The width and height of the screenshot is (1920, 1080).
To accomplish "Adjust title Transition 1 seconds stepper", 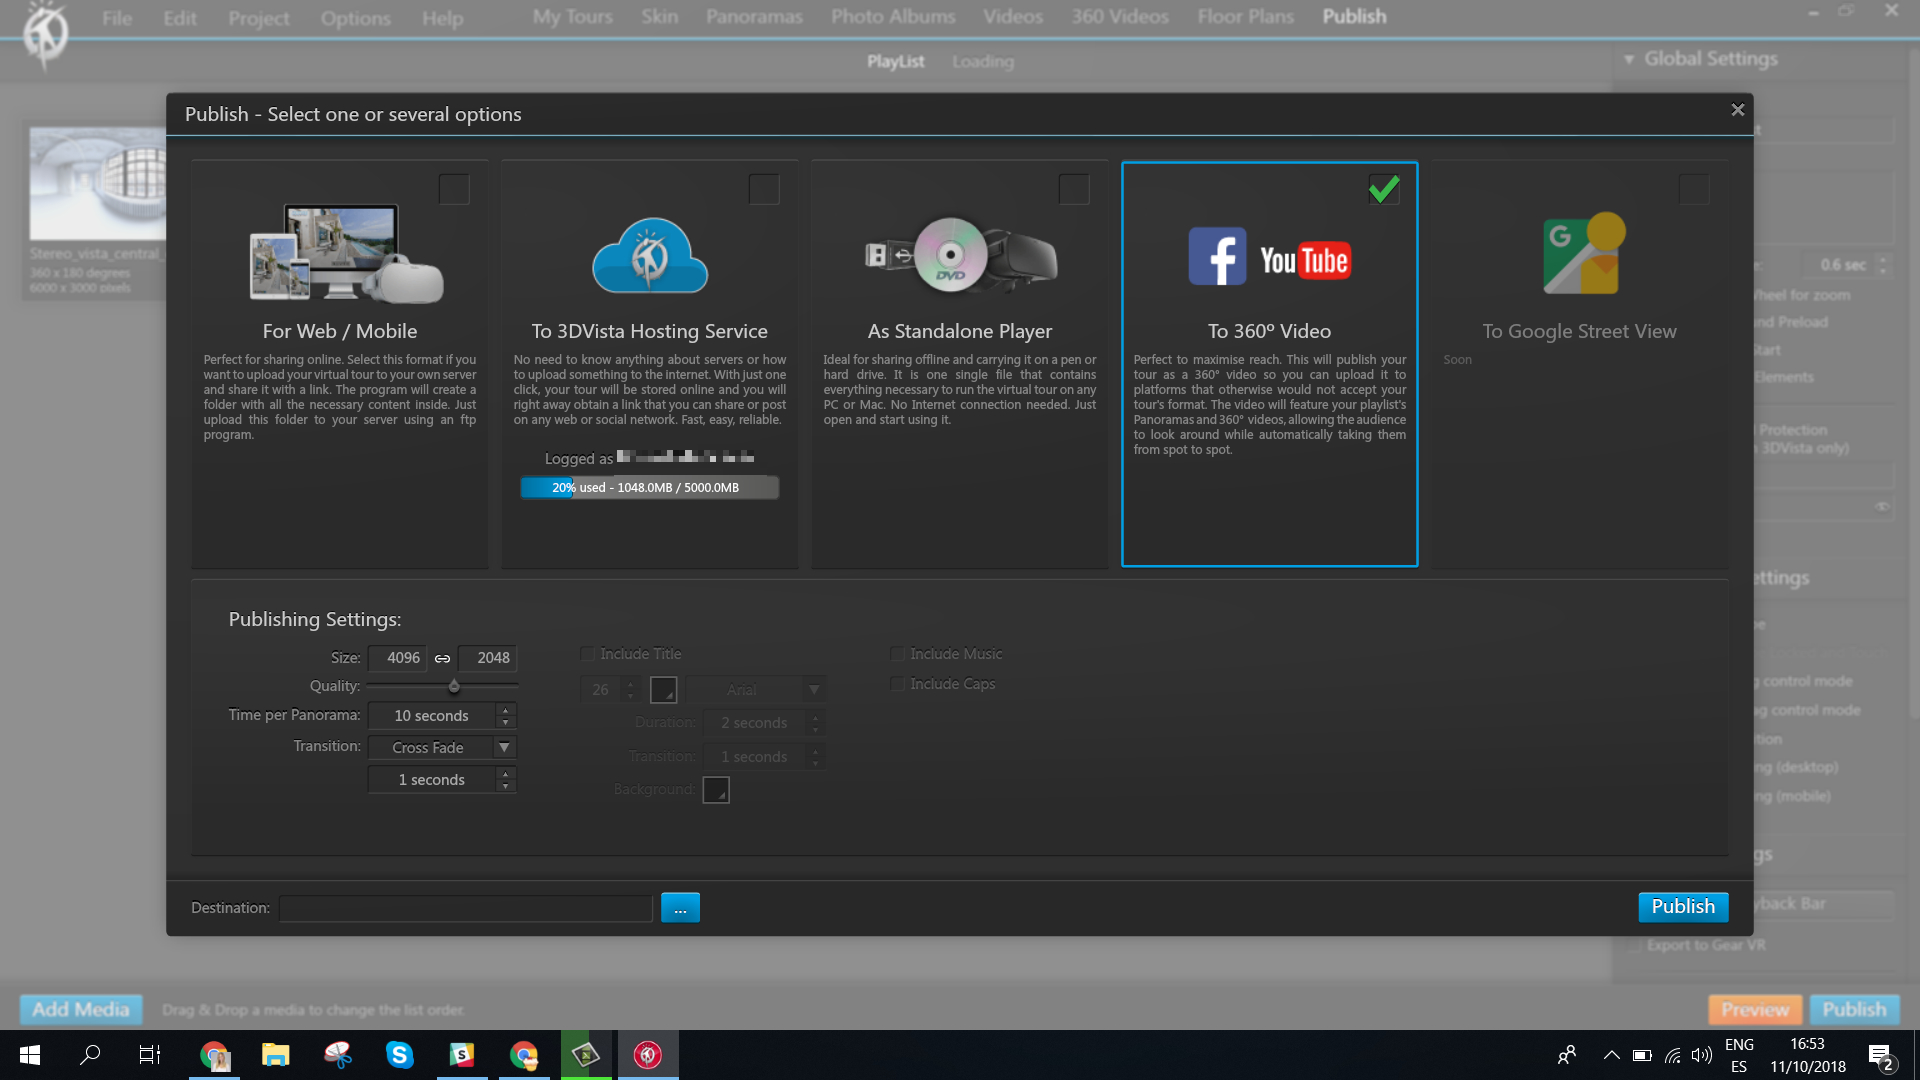I will click(816, 757).
